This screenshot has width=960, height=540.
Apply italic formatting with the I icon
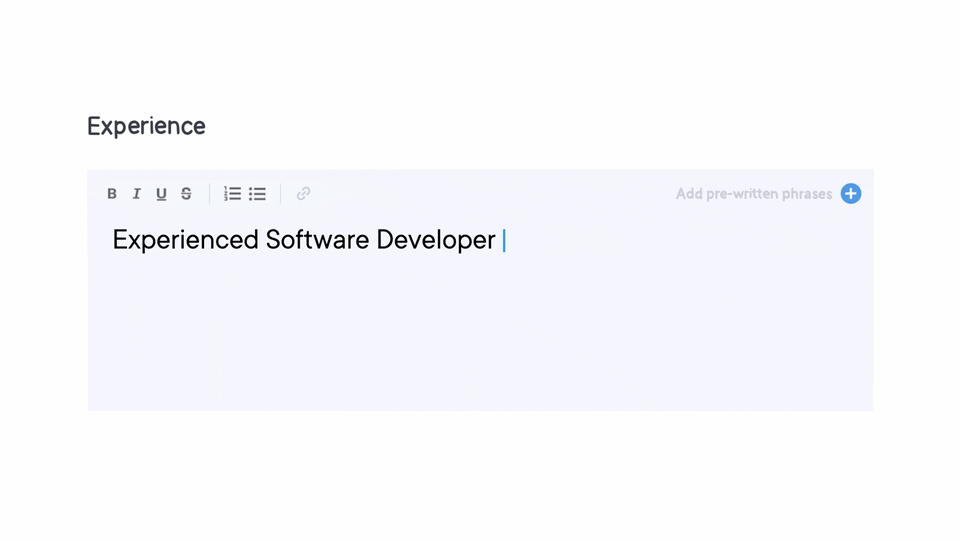point(137,194)
